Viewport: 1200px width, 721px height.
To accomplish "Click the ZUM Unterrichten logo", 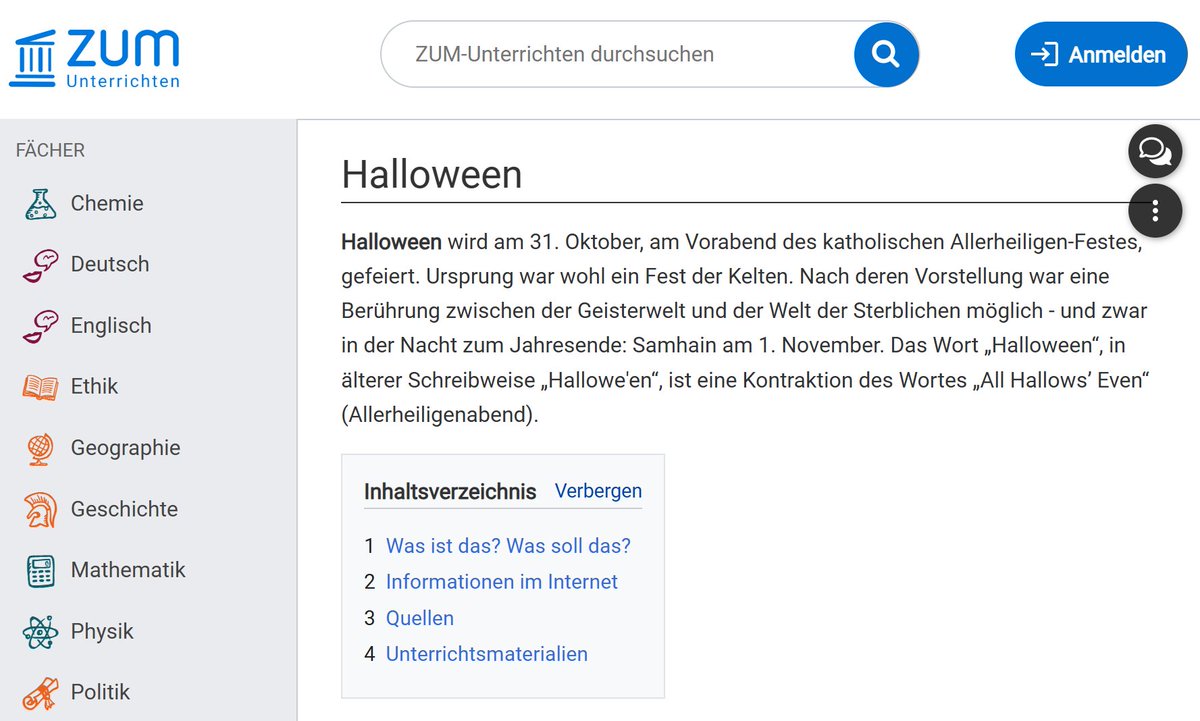I will [95, 55].
